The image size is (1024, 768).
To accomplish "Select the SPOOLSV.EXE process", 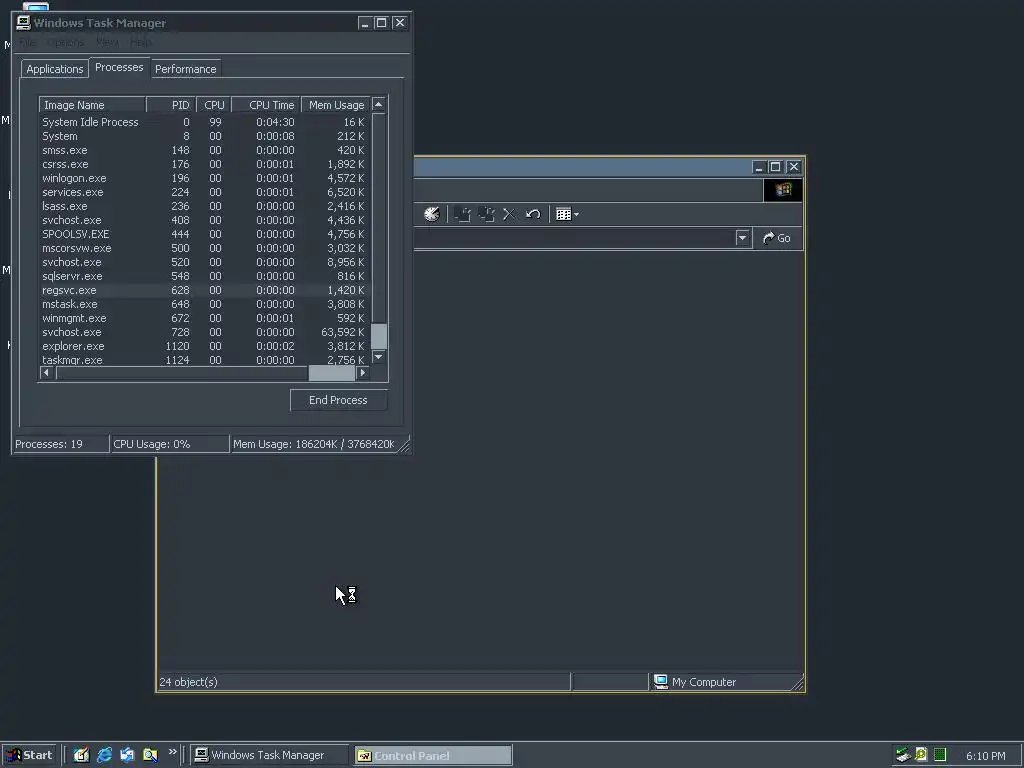I will (x=204, y=234).
